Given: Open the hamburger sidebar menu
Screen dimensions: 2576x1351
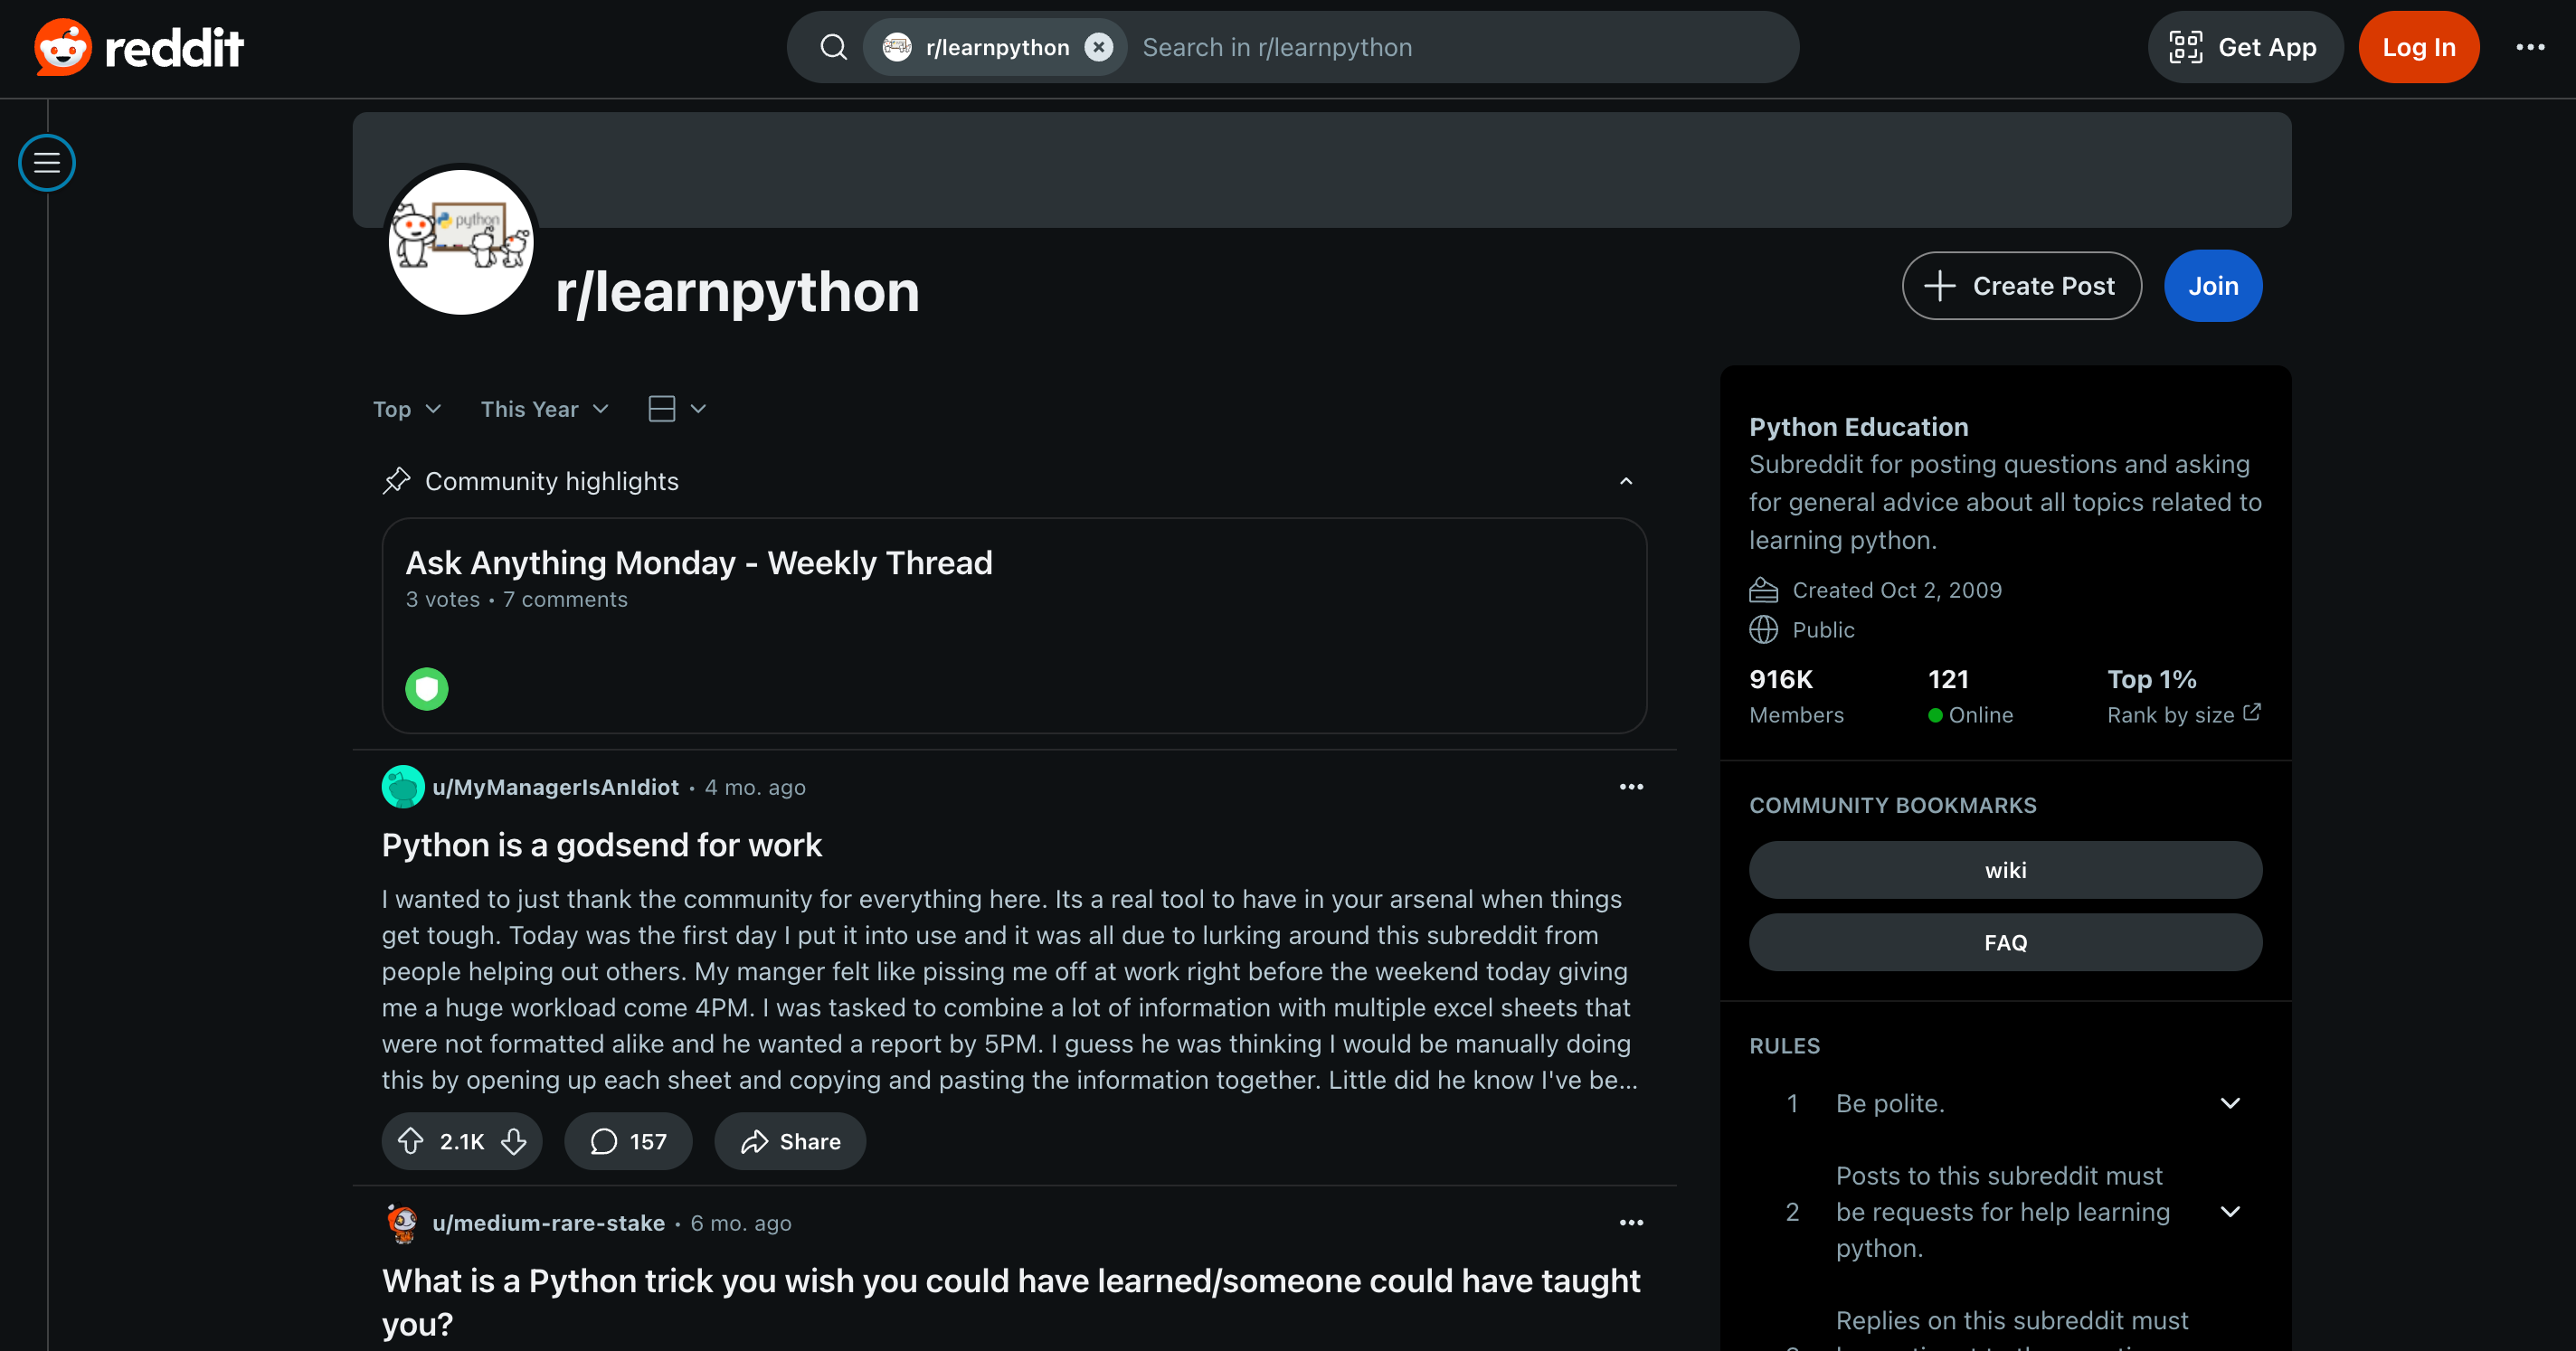Looking at the screenshot, I should (47, 163).
